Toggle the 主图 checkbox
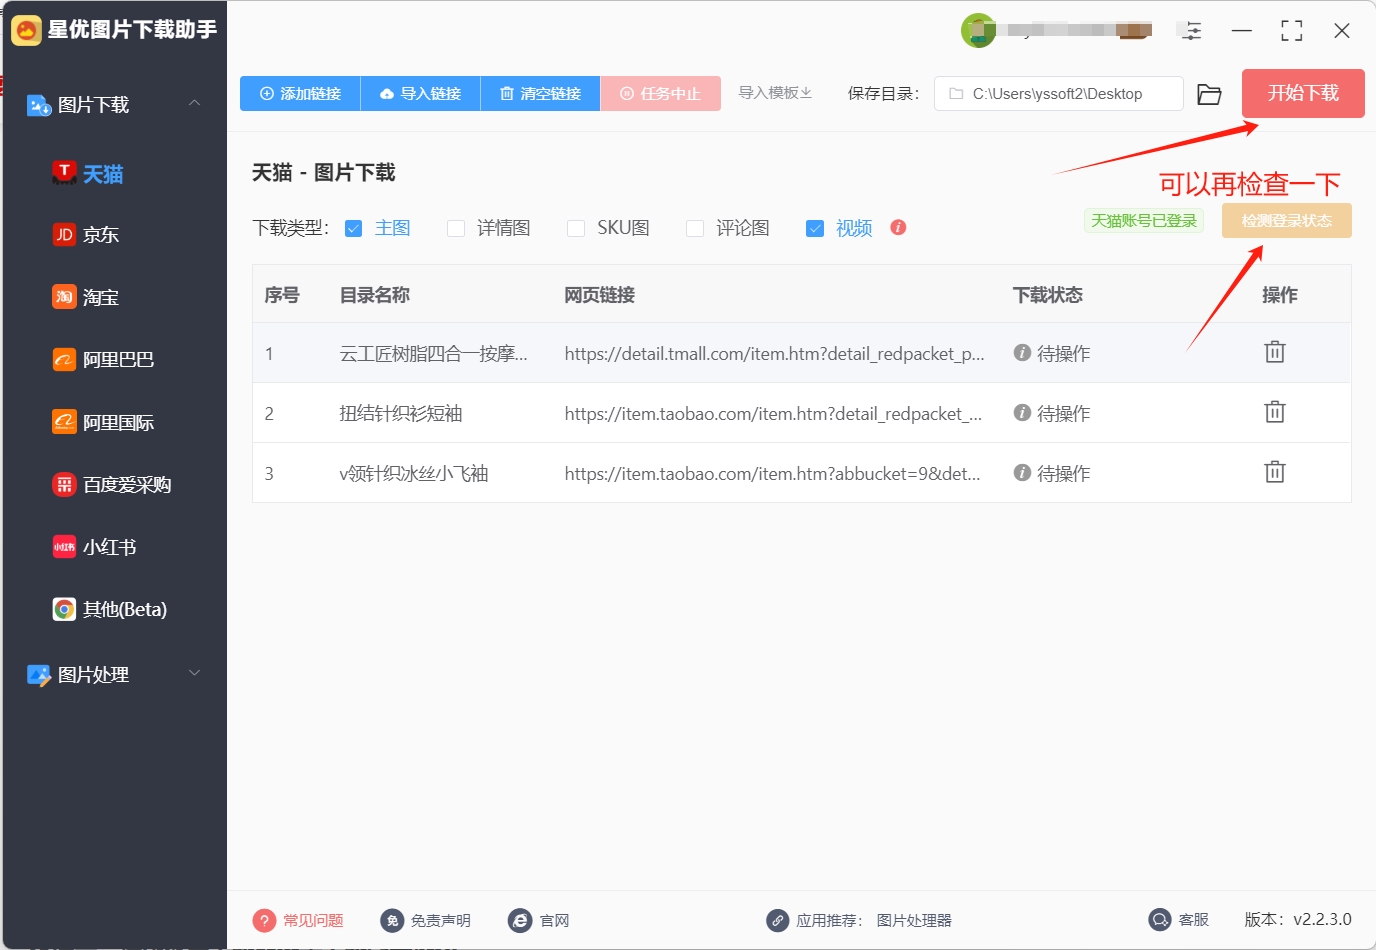Image resolution: width=1376 pixels, height=950 pixels. 353,228
